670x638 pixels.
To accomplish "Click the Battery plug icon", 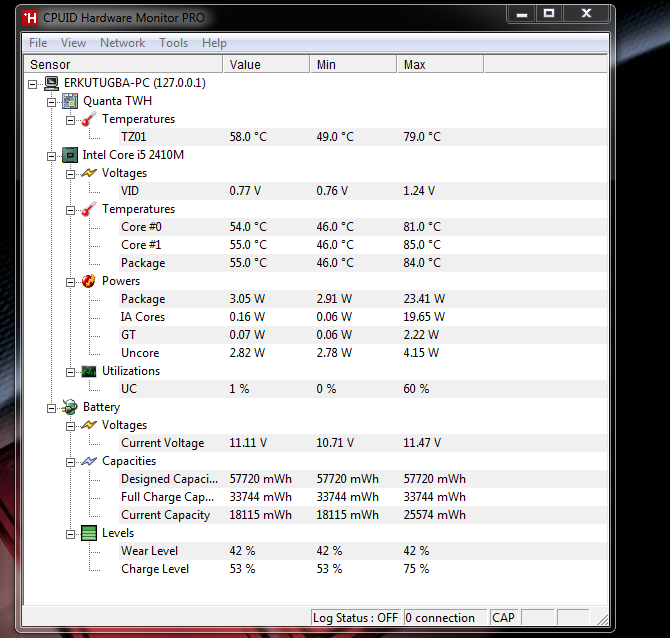I will pos(70,407).
